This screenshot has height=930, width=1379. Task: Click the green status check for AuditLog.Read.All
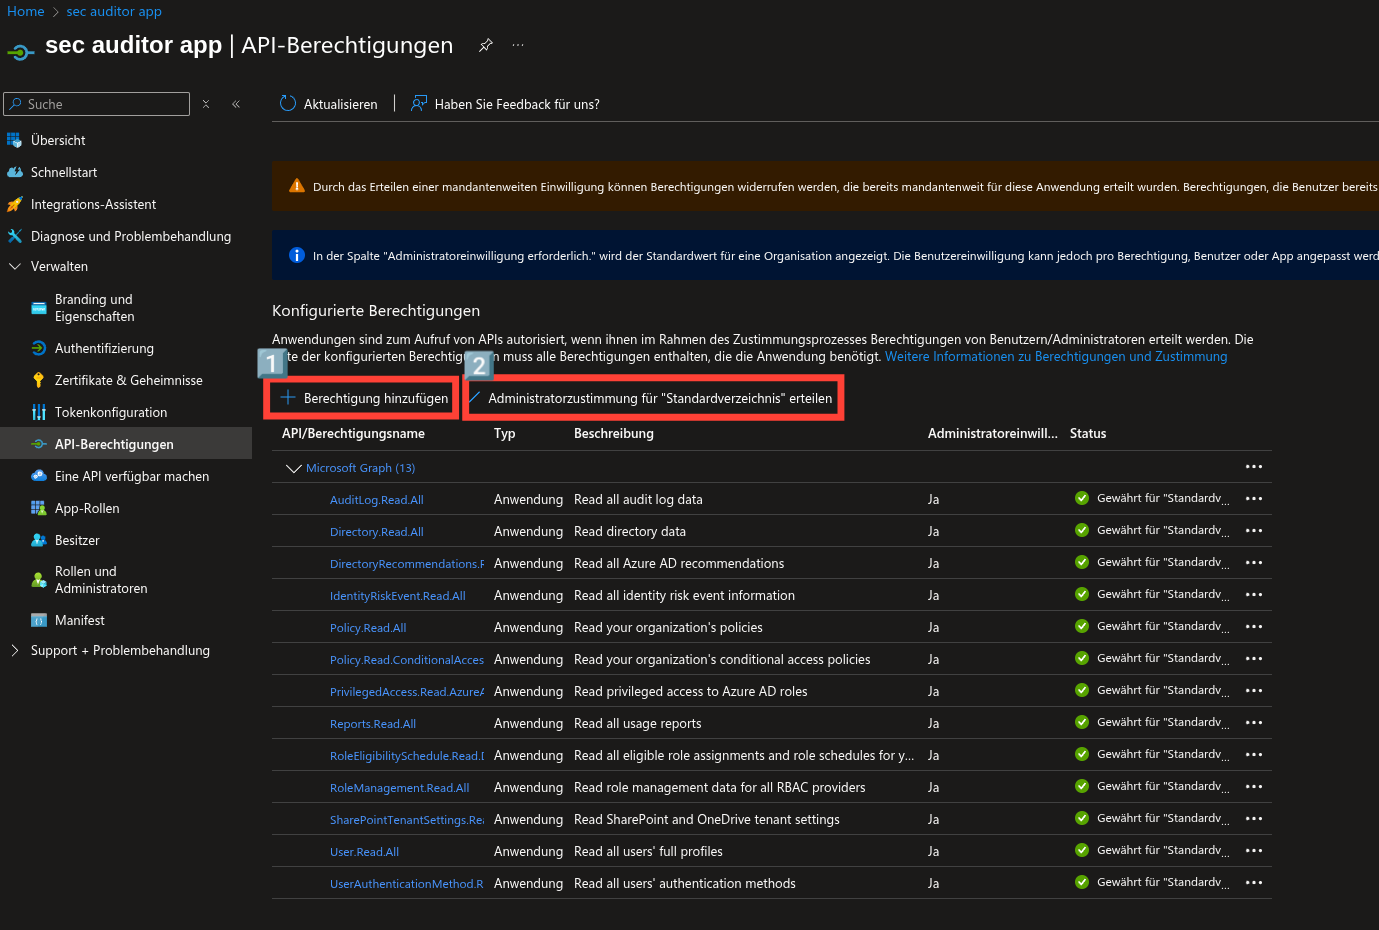tap(1082, 498)
